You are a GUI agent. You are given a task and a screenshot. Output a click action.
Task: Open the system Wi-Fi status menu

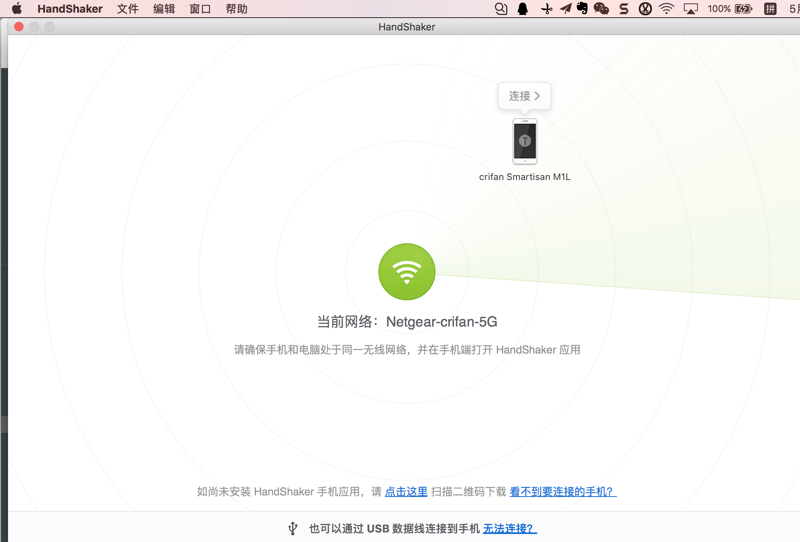point(666,9)
